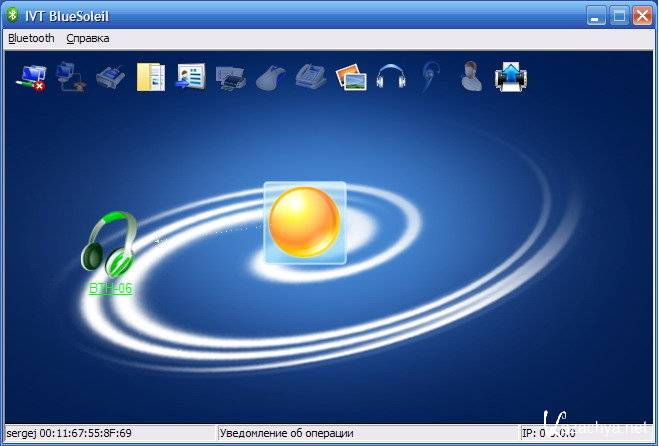Click the Serial Port service icon

[110, 77]
